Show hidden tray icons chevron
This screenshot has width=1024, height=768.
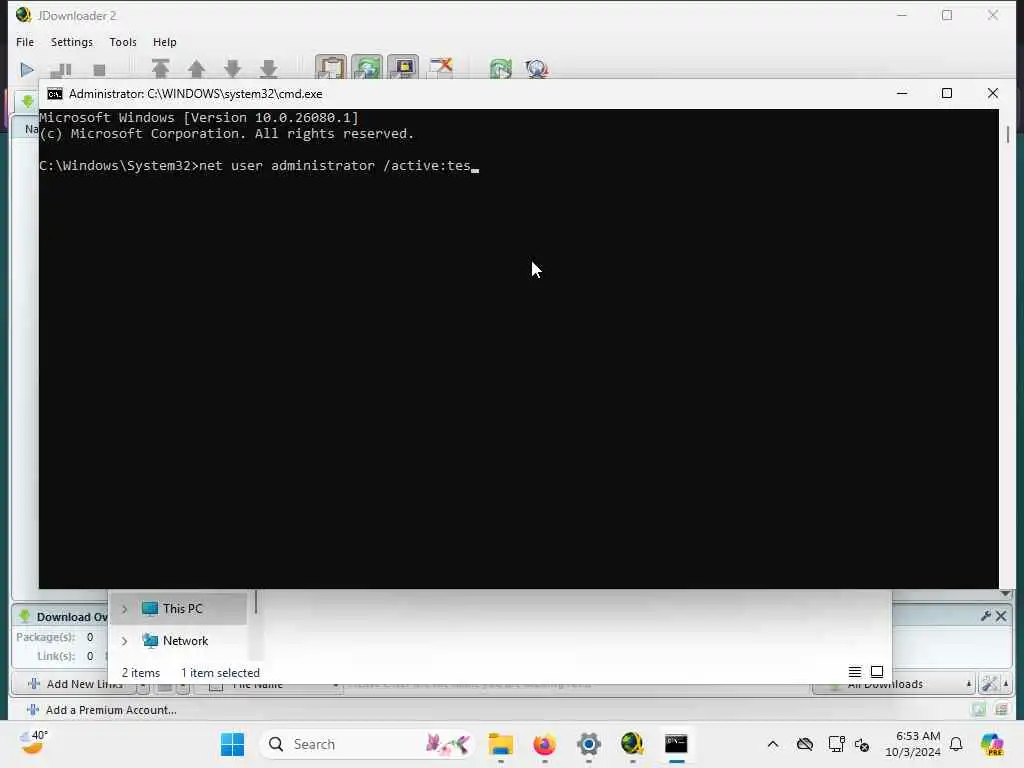(x=773, y=744)
